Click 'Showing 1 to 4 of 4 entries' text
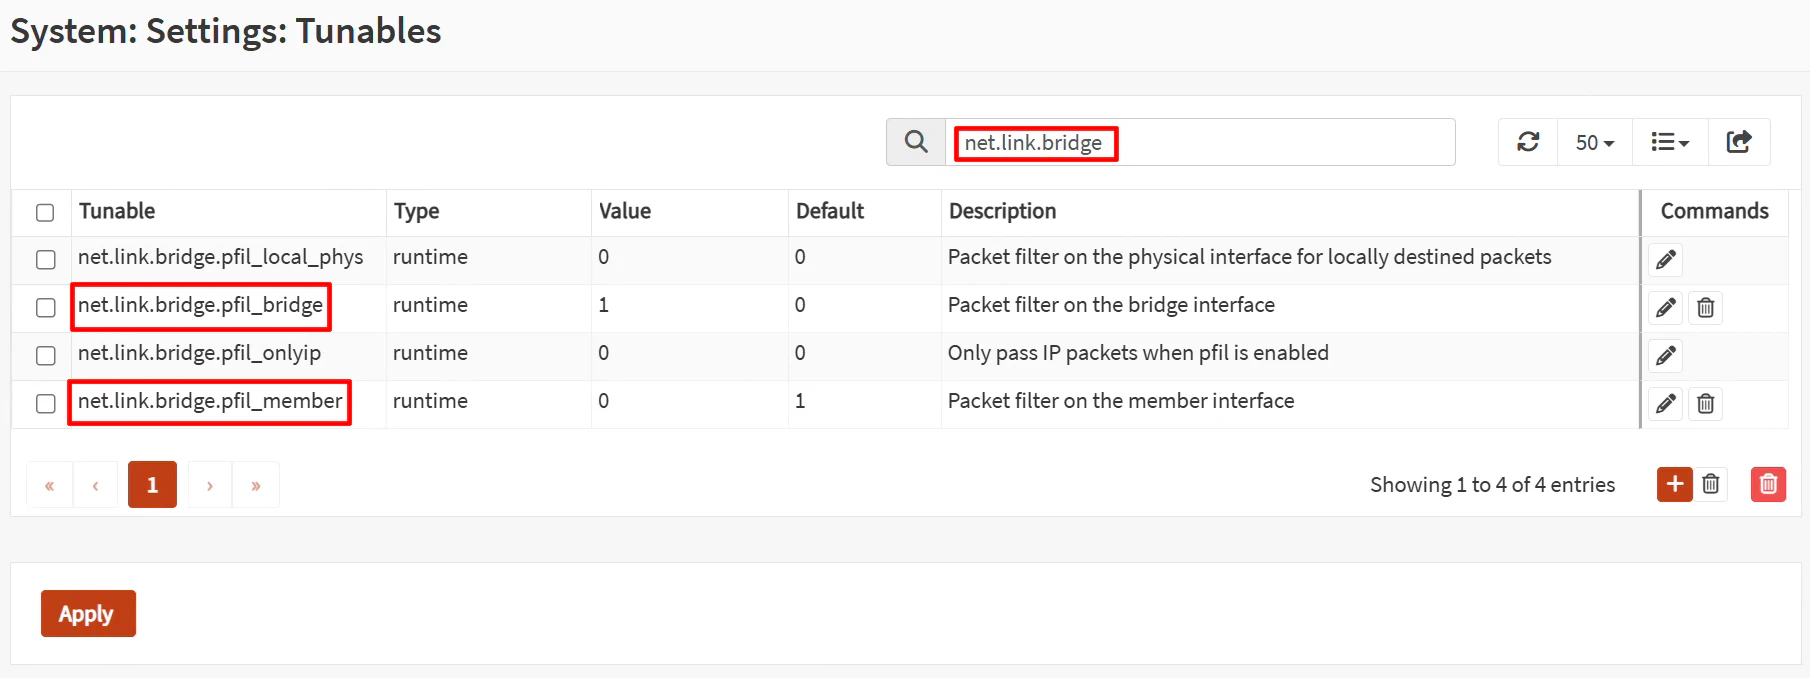 [1492, 485]
